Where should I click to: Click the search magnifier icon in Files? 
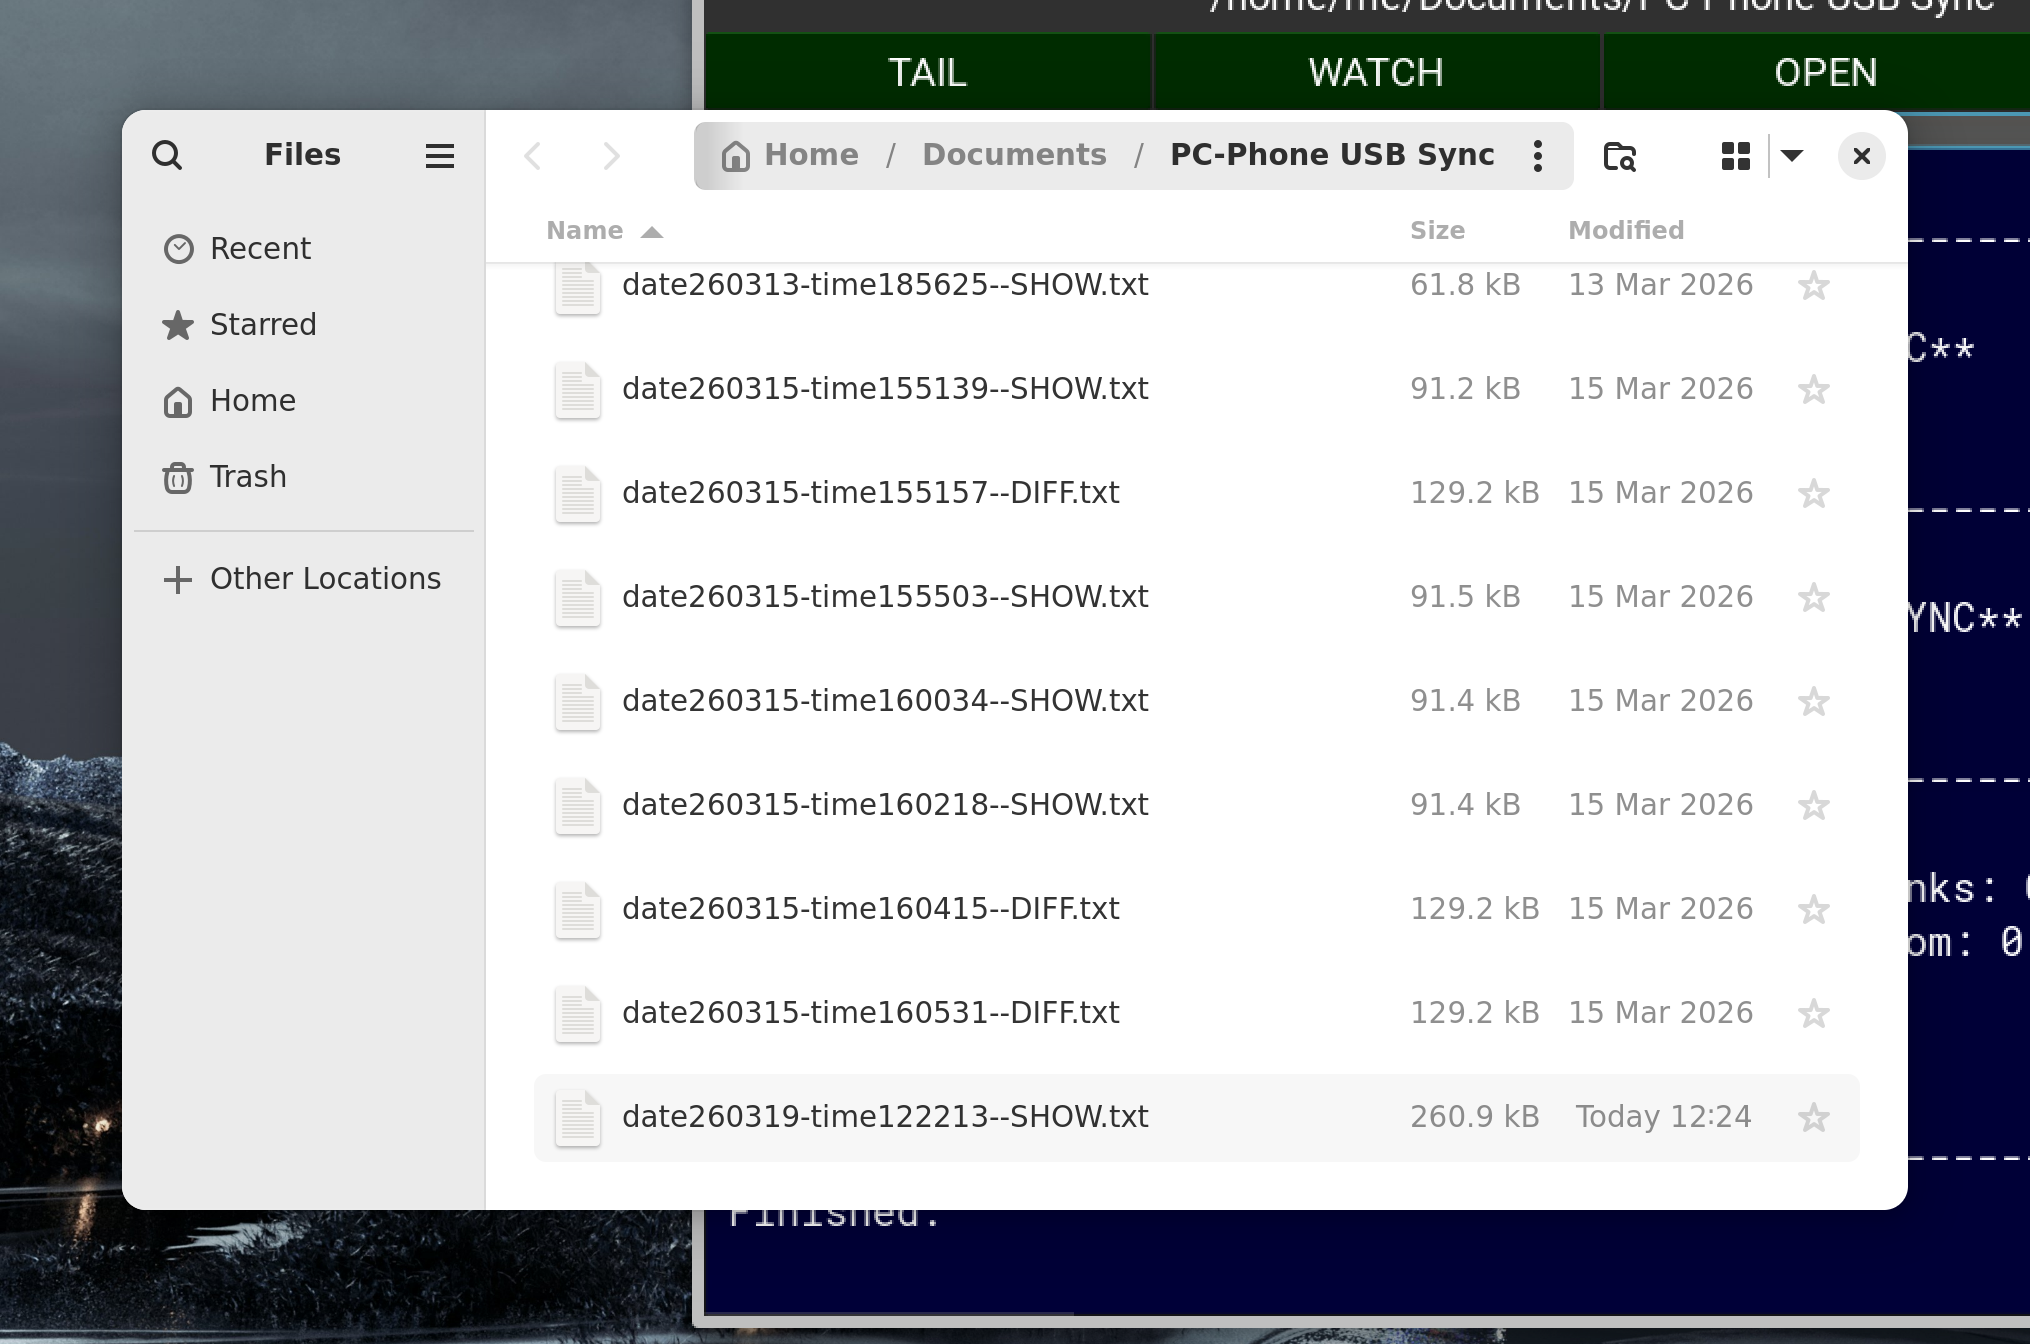[167, 155]
